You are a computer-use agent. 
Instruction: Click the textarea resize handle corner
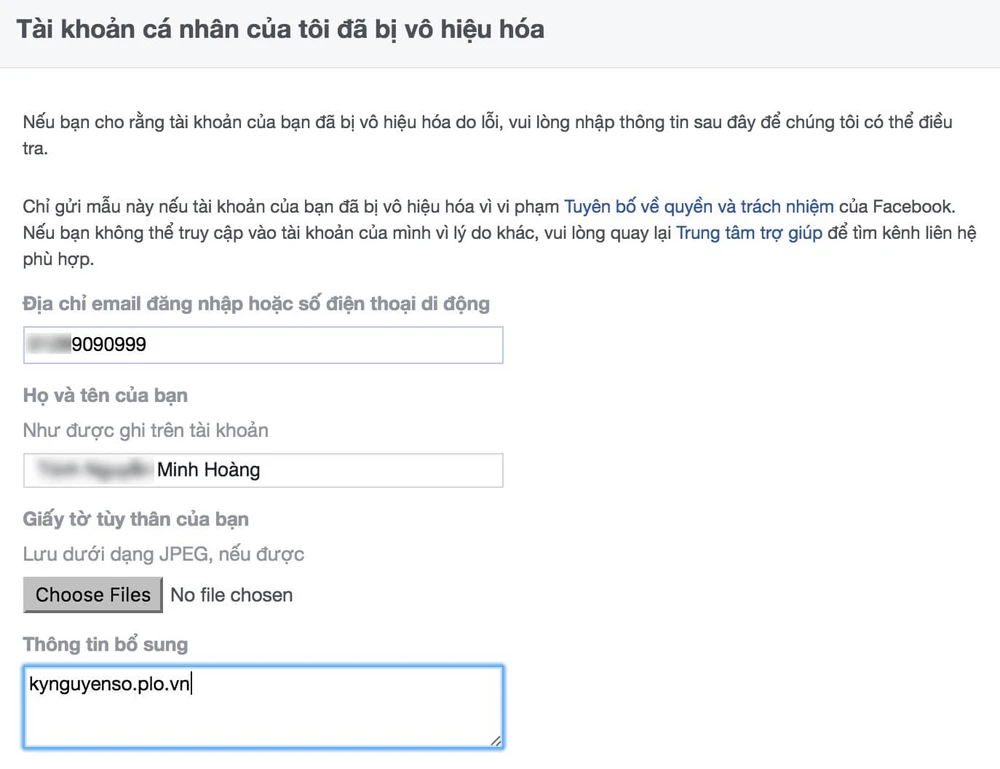(x=494, y=743)
